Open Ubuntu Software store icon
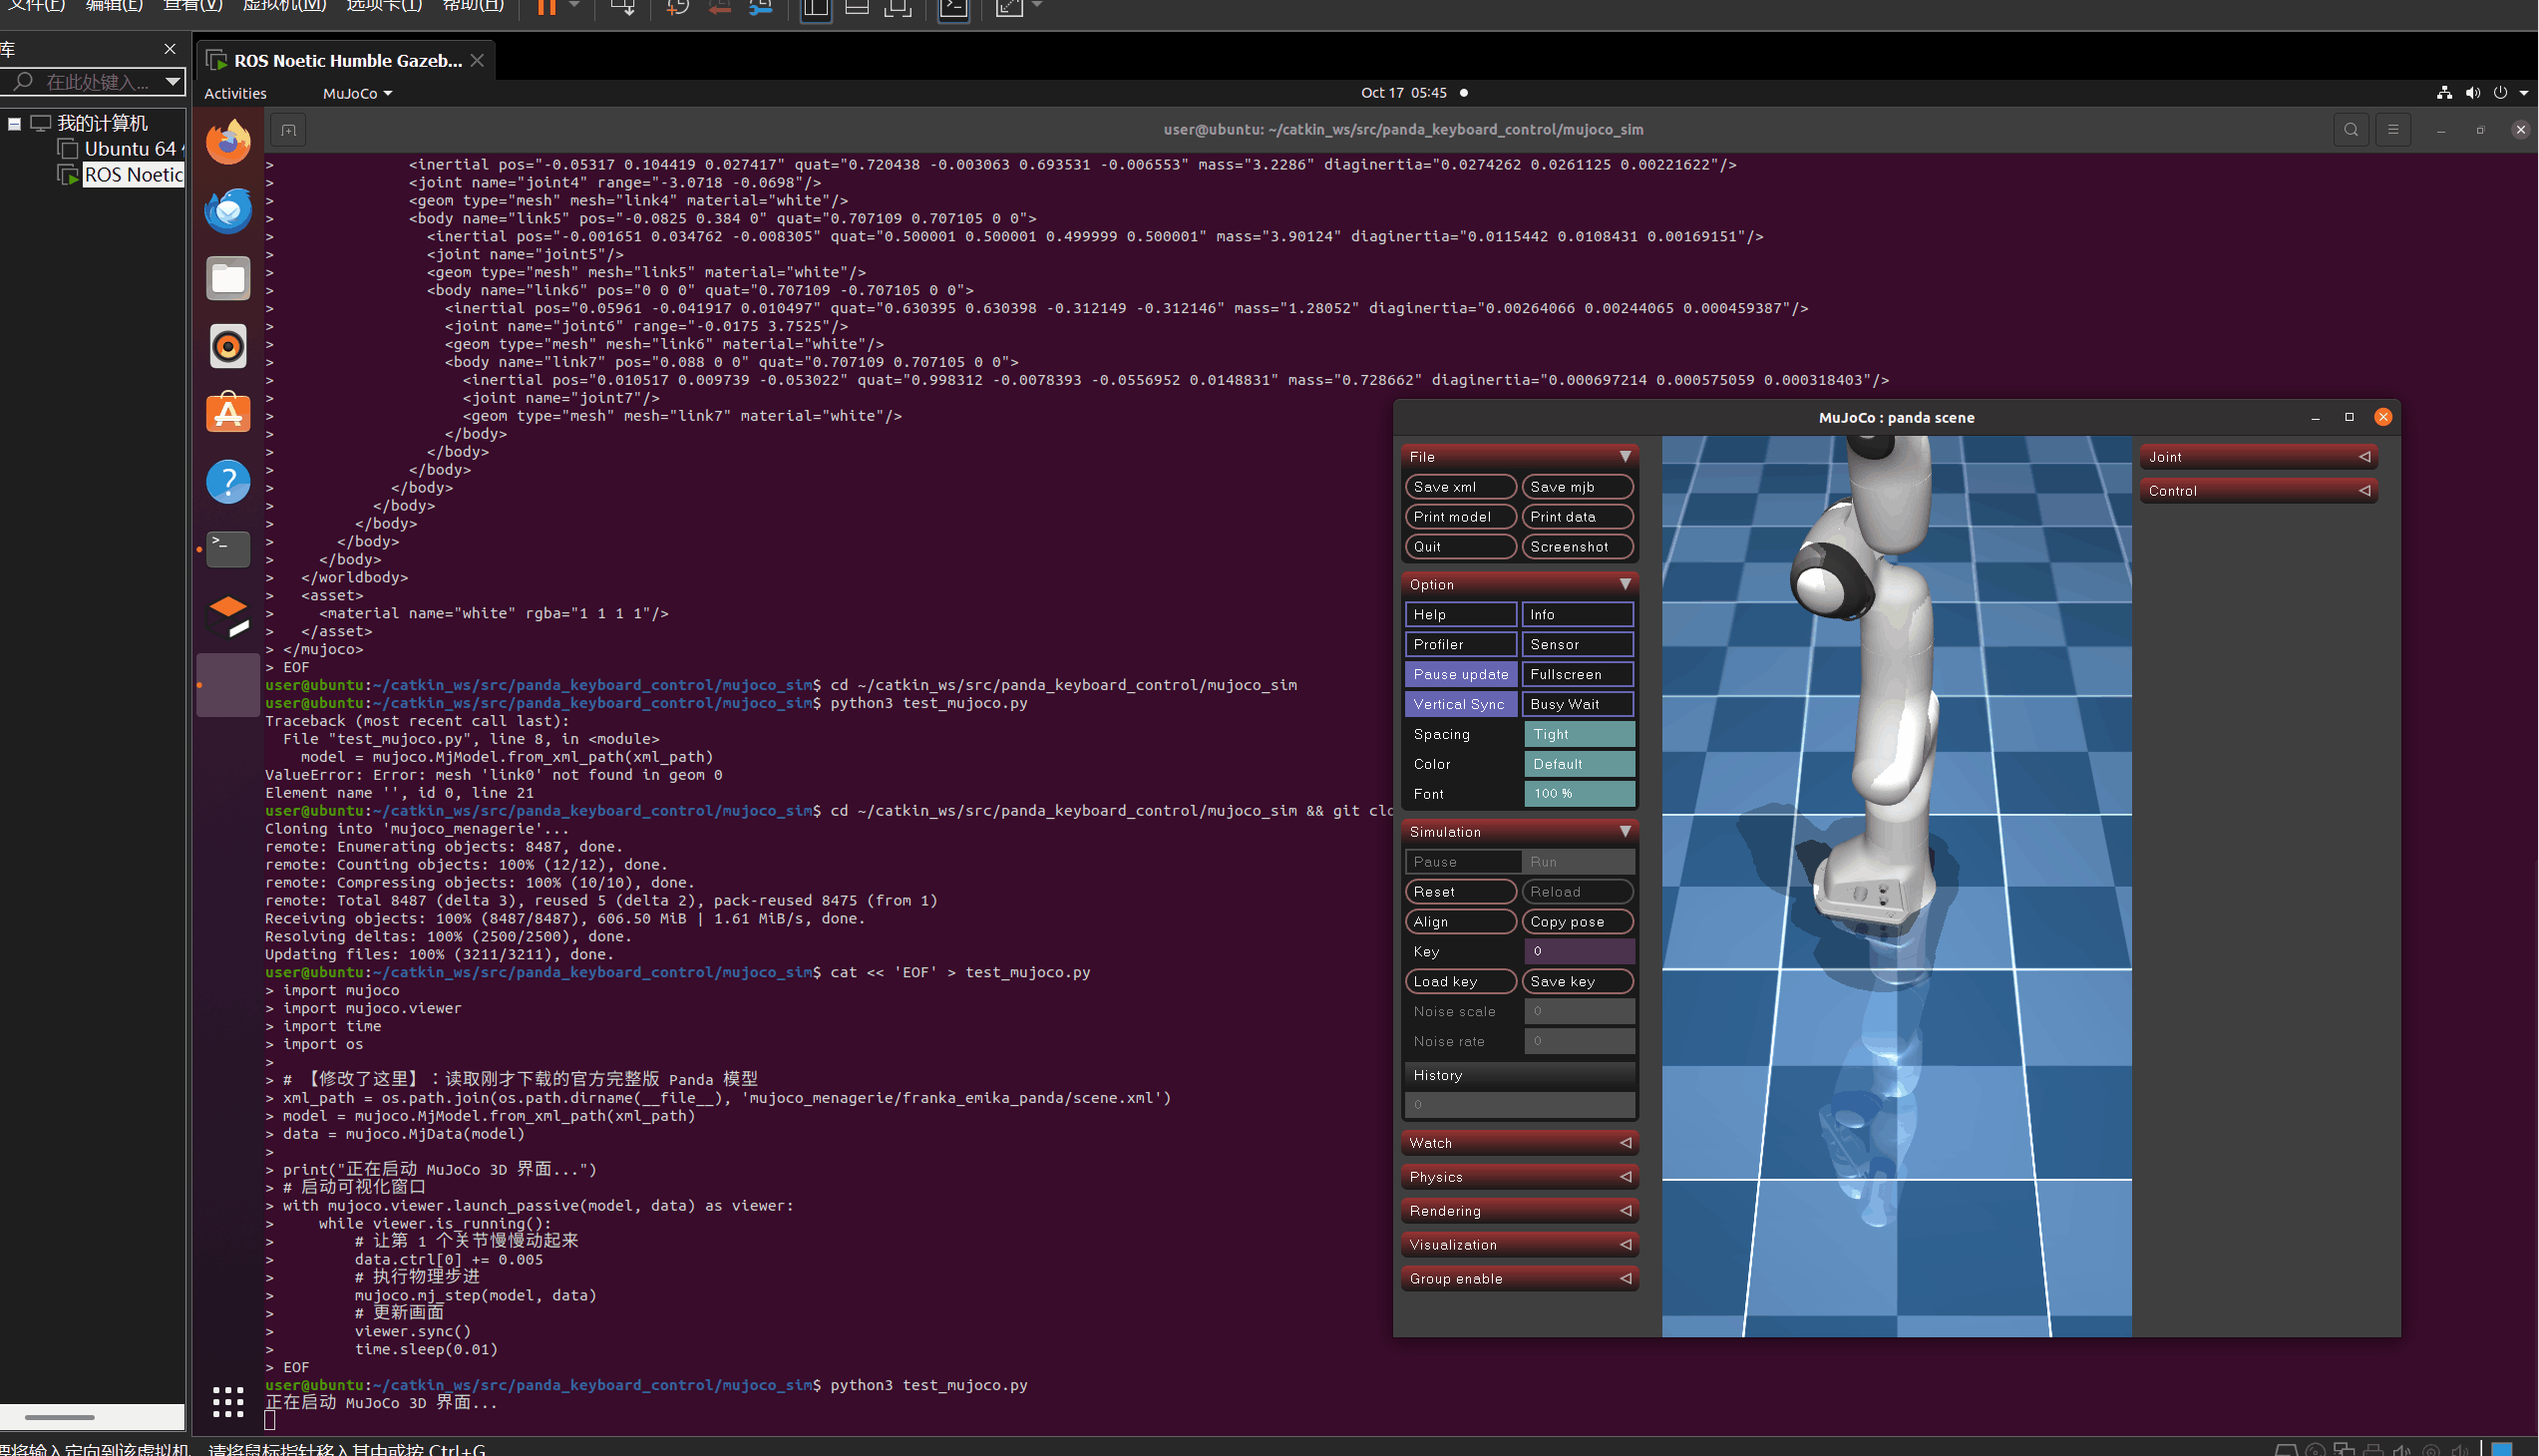This screenshot has width=2539, height=1456. point(228,413)
